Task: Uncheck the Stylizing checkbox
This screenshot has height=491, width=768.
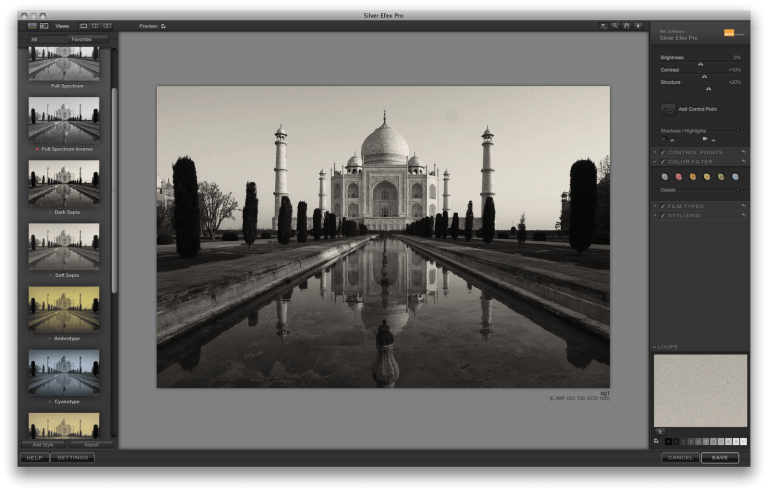Action: coord(663,216)
